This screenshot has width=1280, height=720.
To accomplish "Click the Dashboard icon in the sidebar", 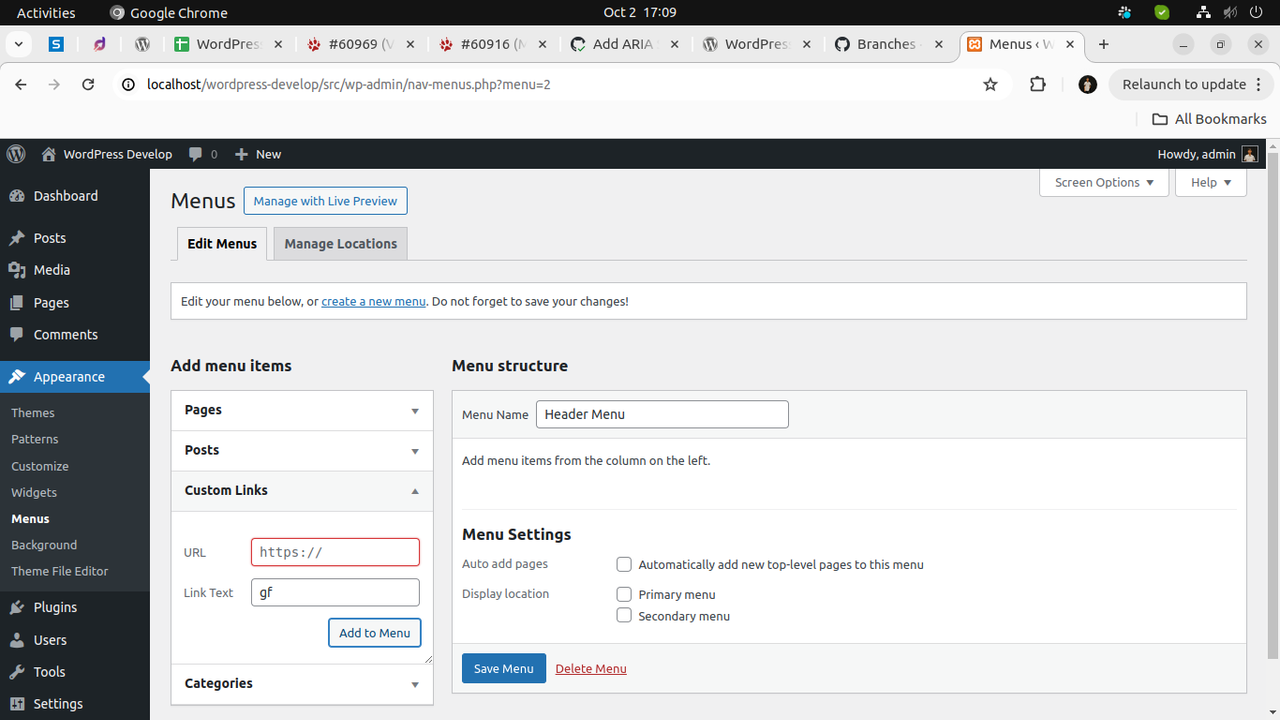I will 17,196.
